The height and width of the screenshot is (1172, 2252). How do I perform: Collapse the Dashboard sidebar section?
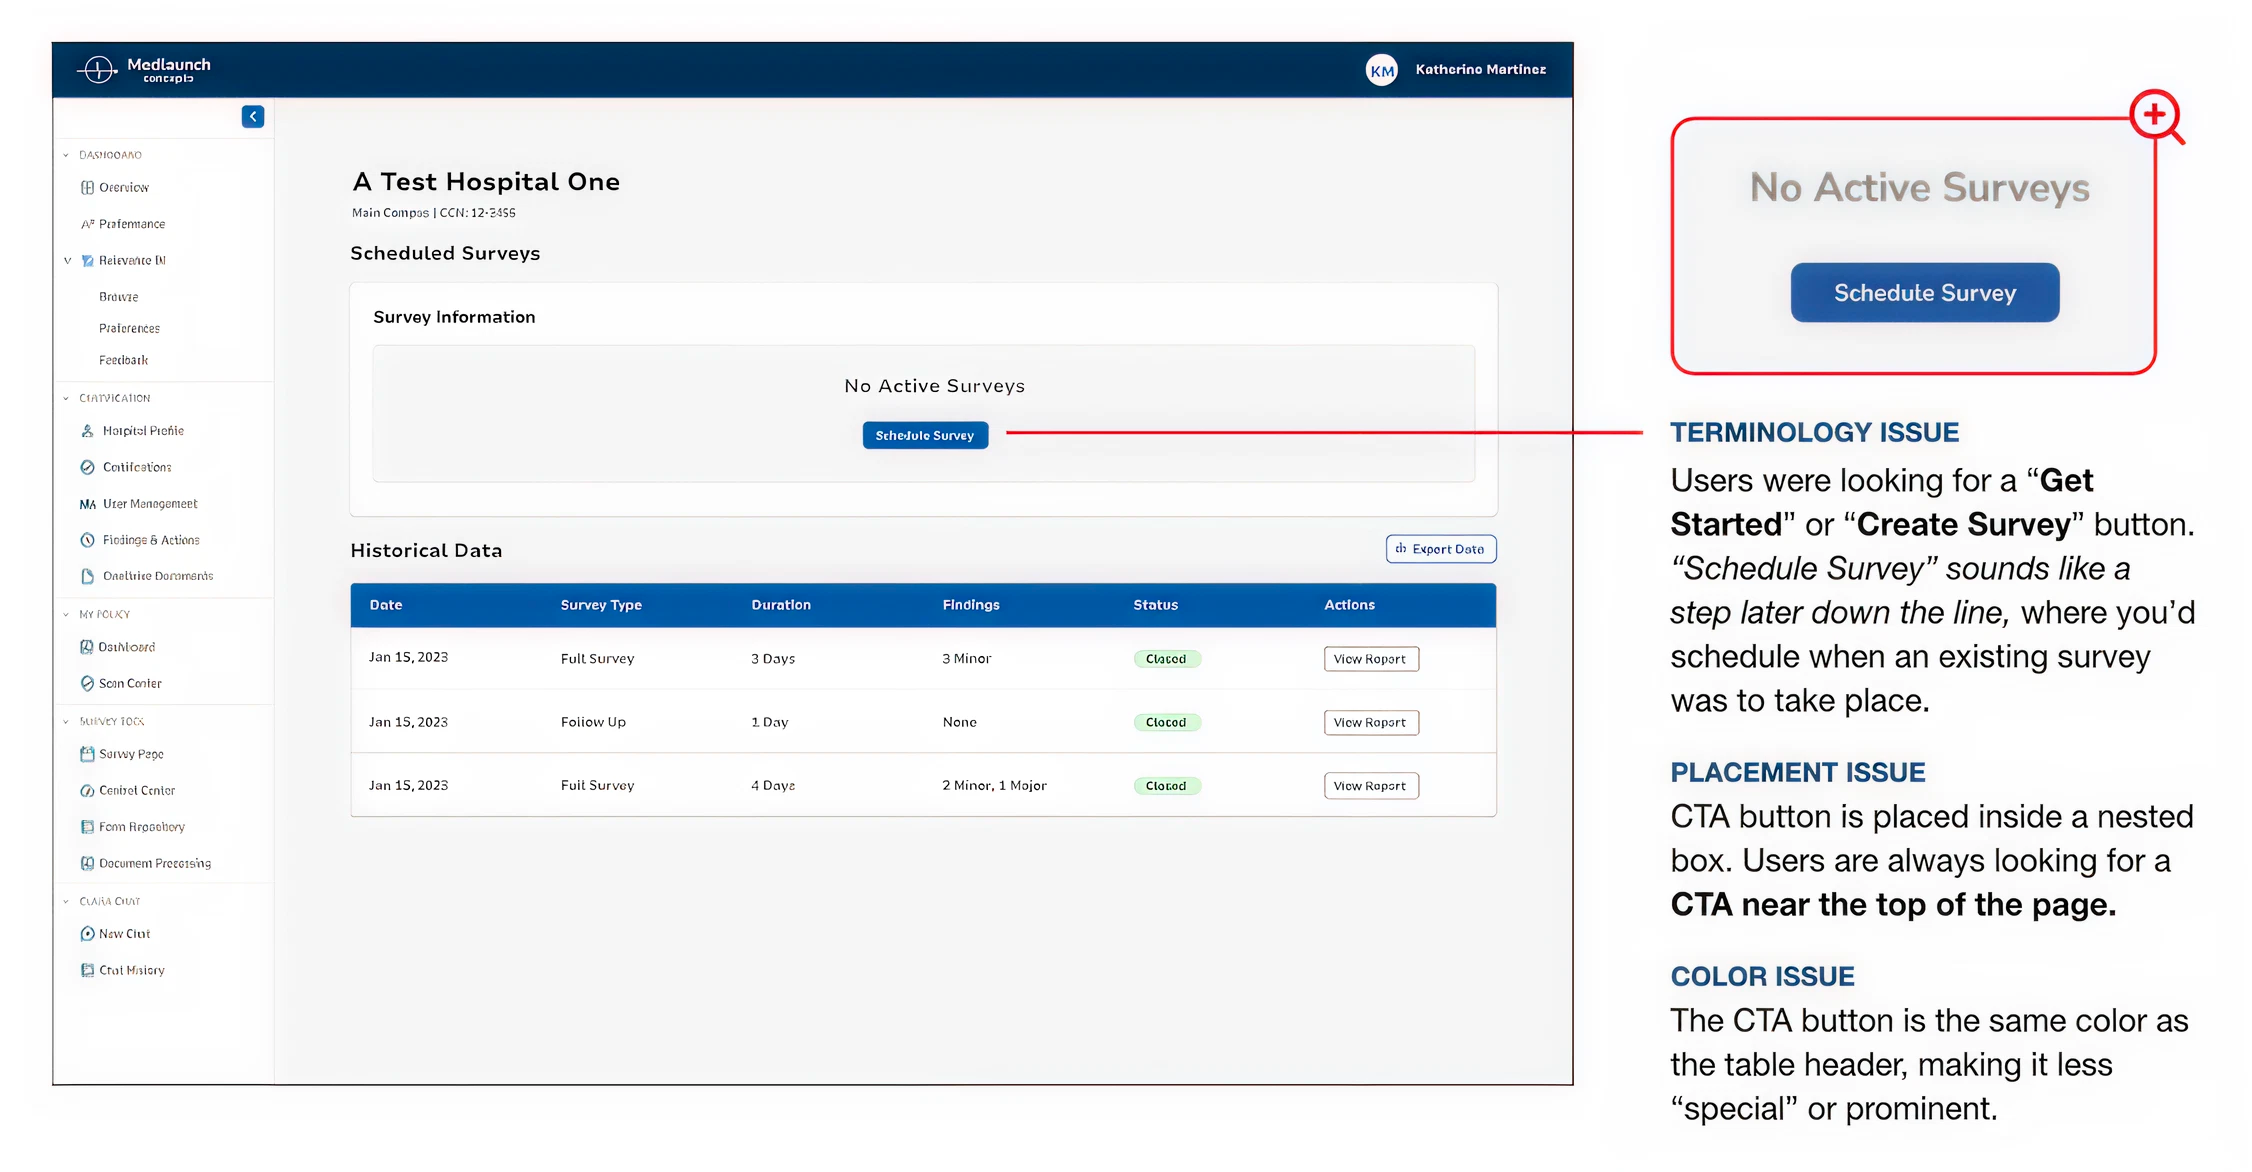(x=66, y=155)
